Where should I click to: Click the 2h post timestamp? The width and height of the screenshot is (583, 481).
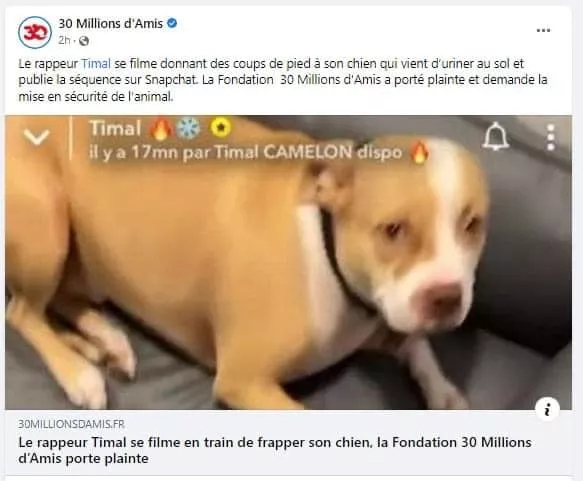(64, 40)
